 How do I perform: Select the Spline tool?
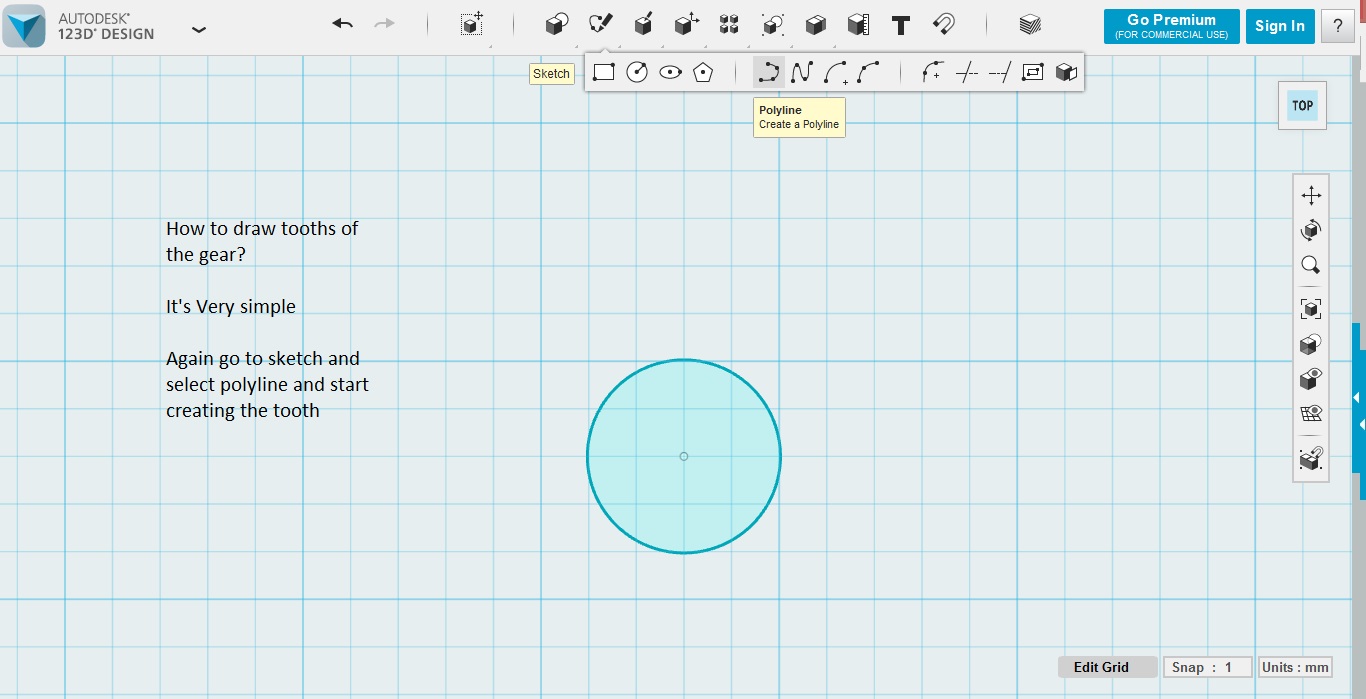click(x=800, y=71)
